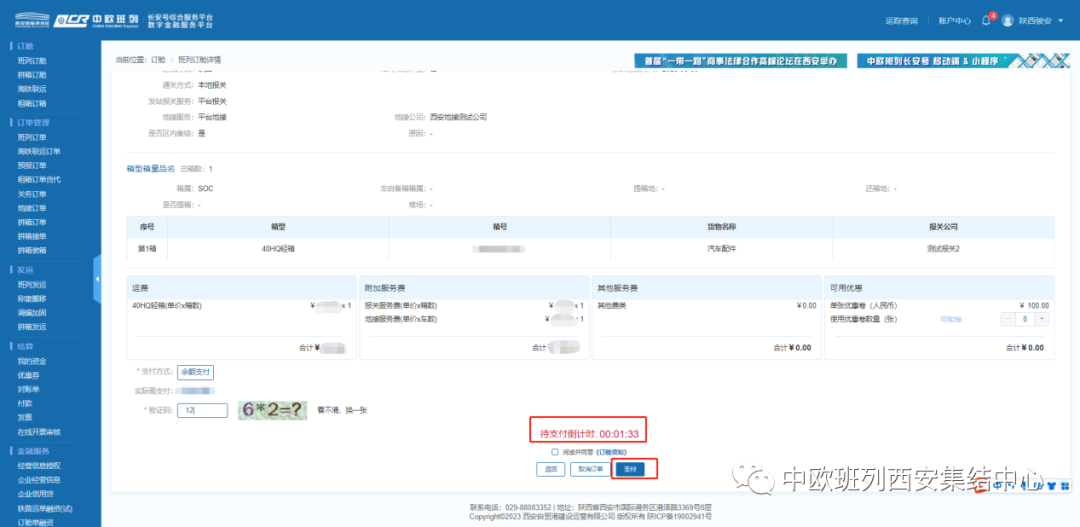Click the 汽车配件 cargo name cell
The height and width of the screenshot is (527, 1080).
pos(721,249)
